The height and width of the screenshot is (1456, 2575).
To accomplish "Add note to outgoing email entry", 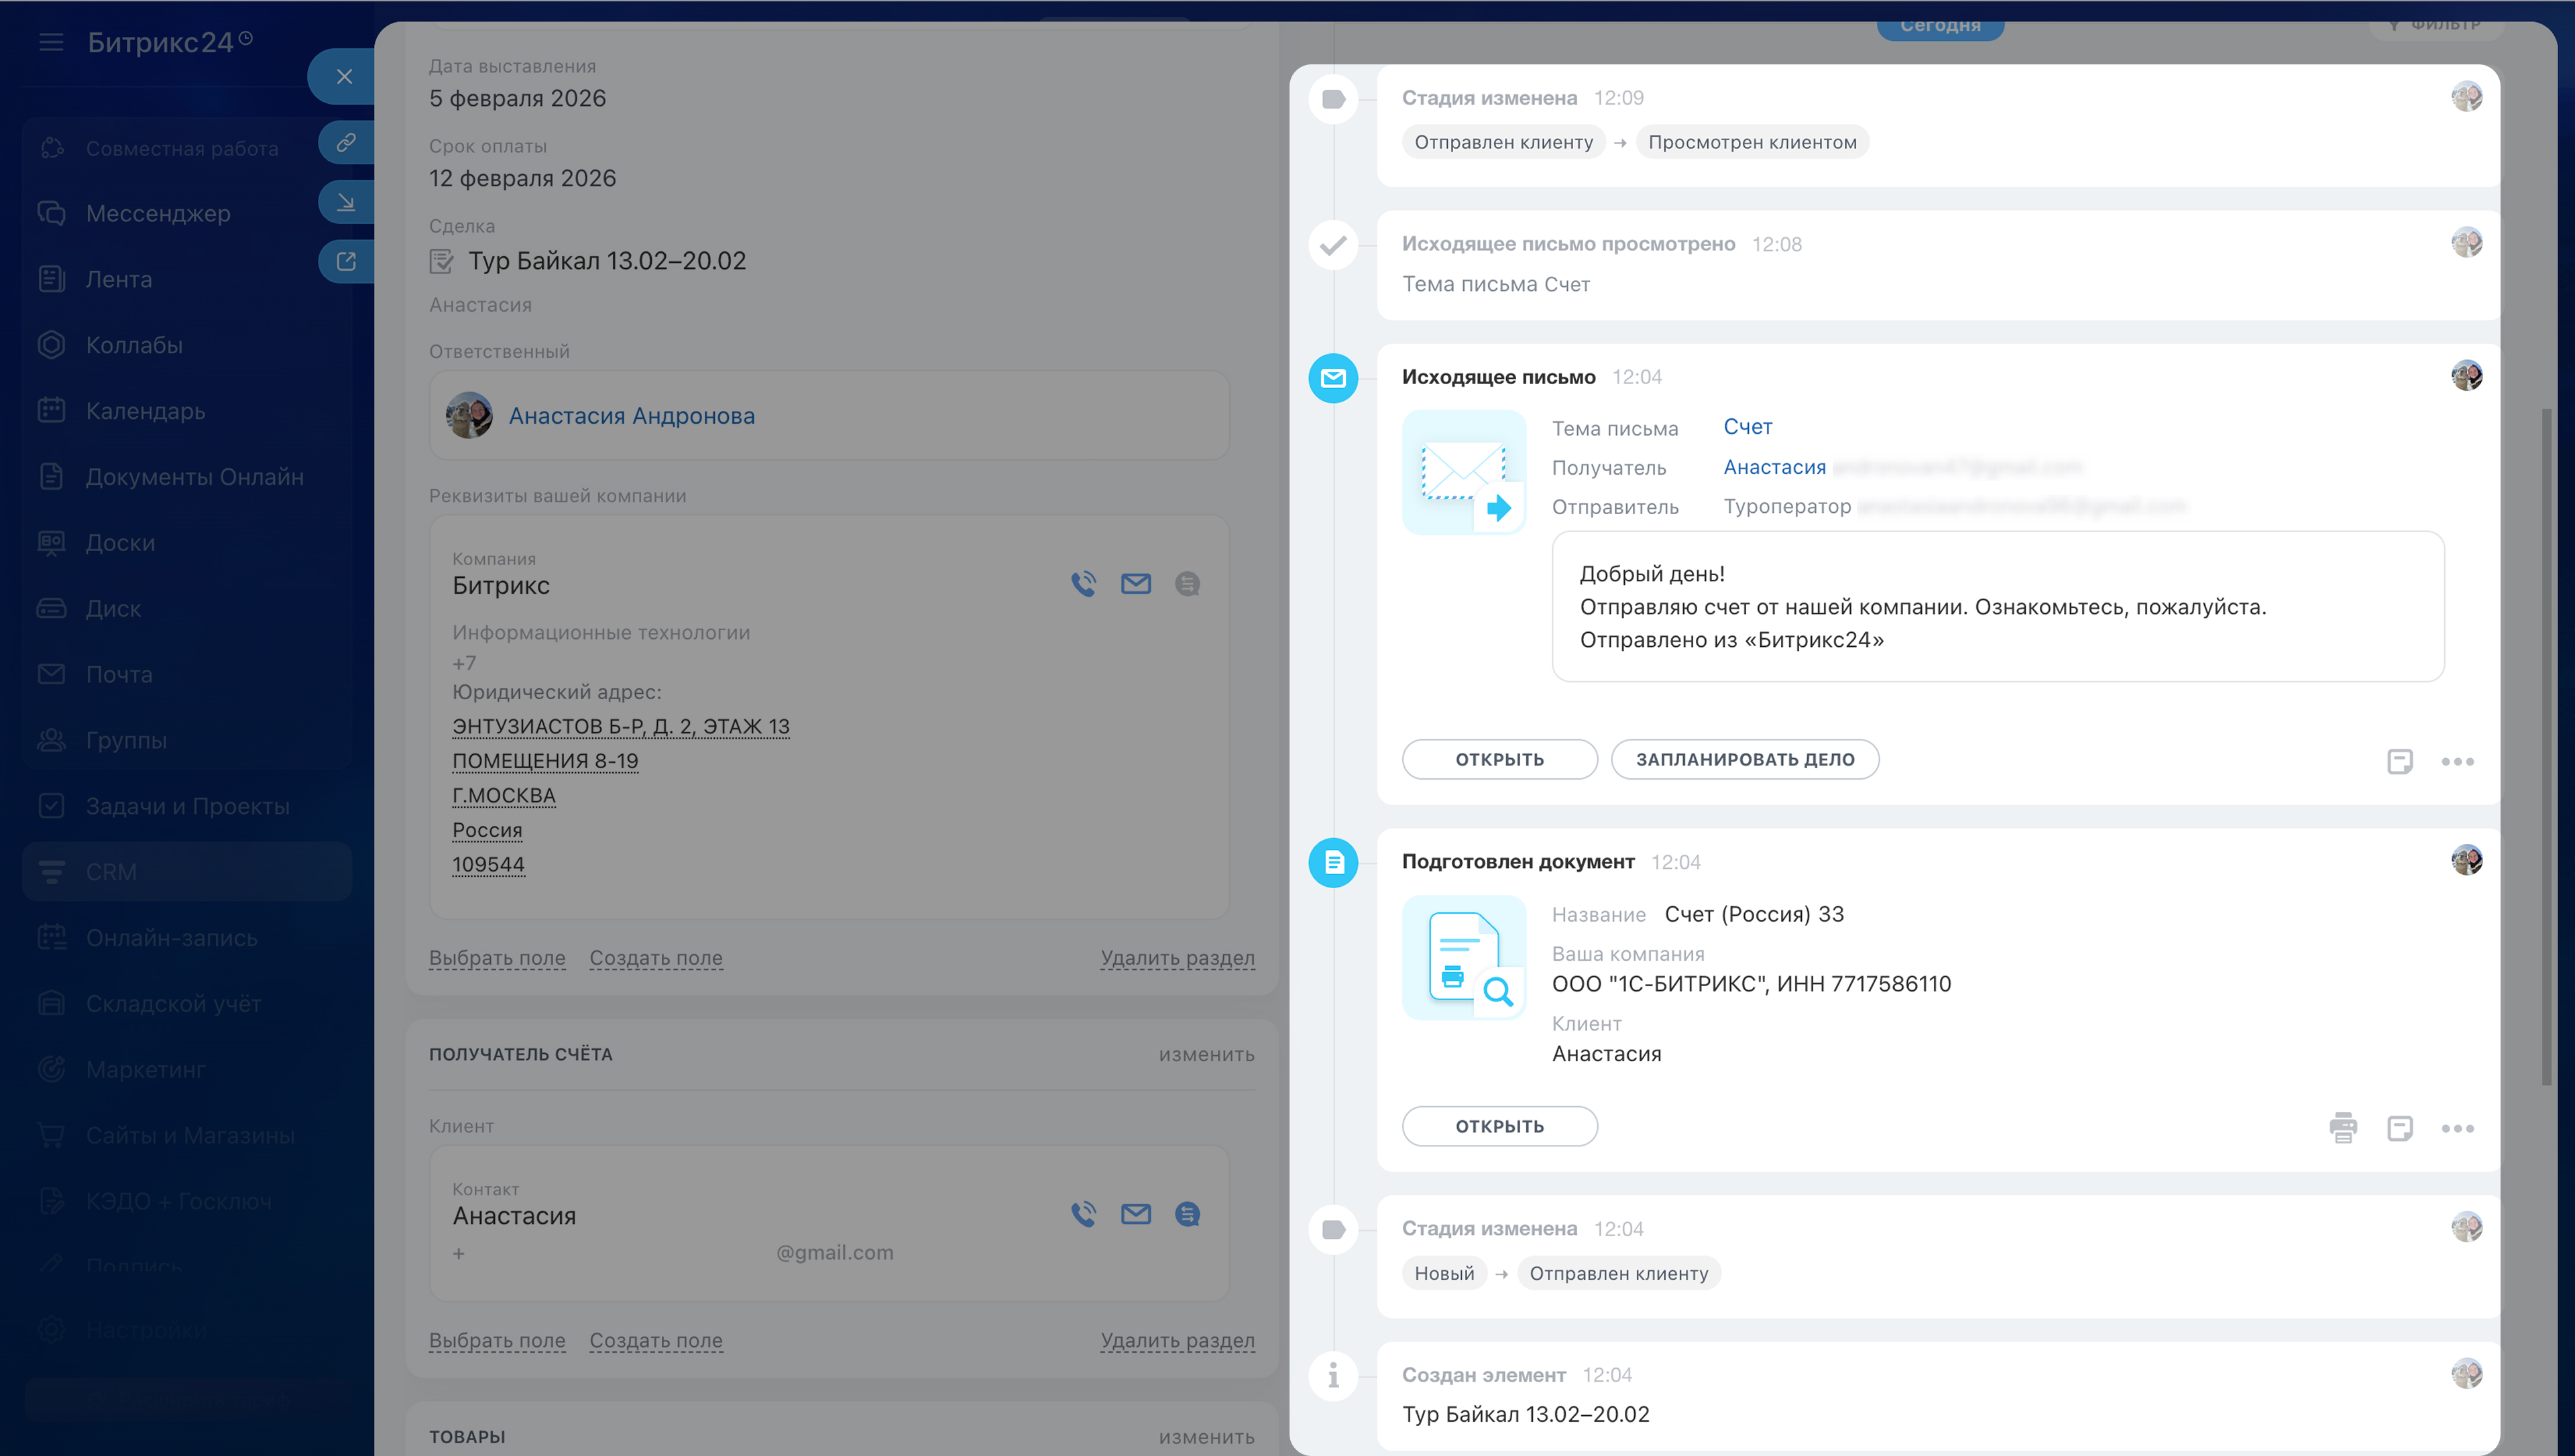I will point(2399,761).
